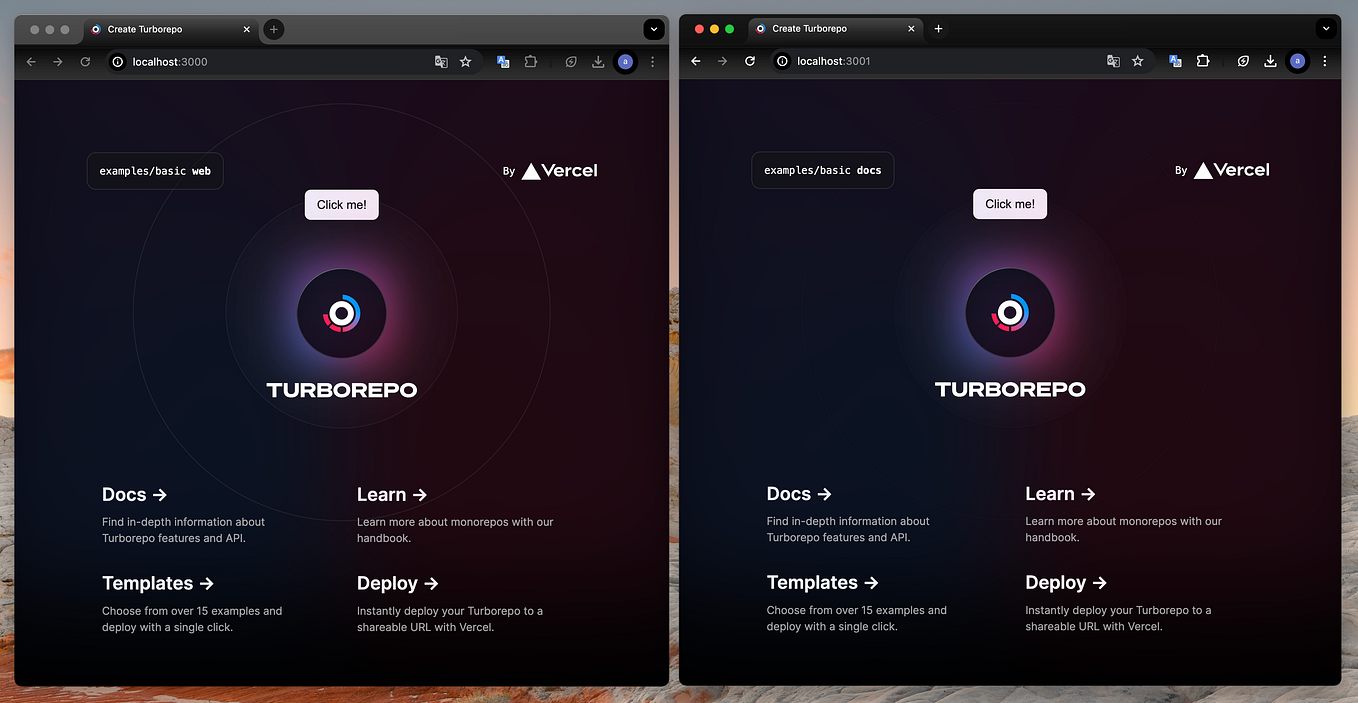Click translate icon in localhost:3001 address bar
This screenshot has height=703, width=1358.
[1113, 61]
